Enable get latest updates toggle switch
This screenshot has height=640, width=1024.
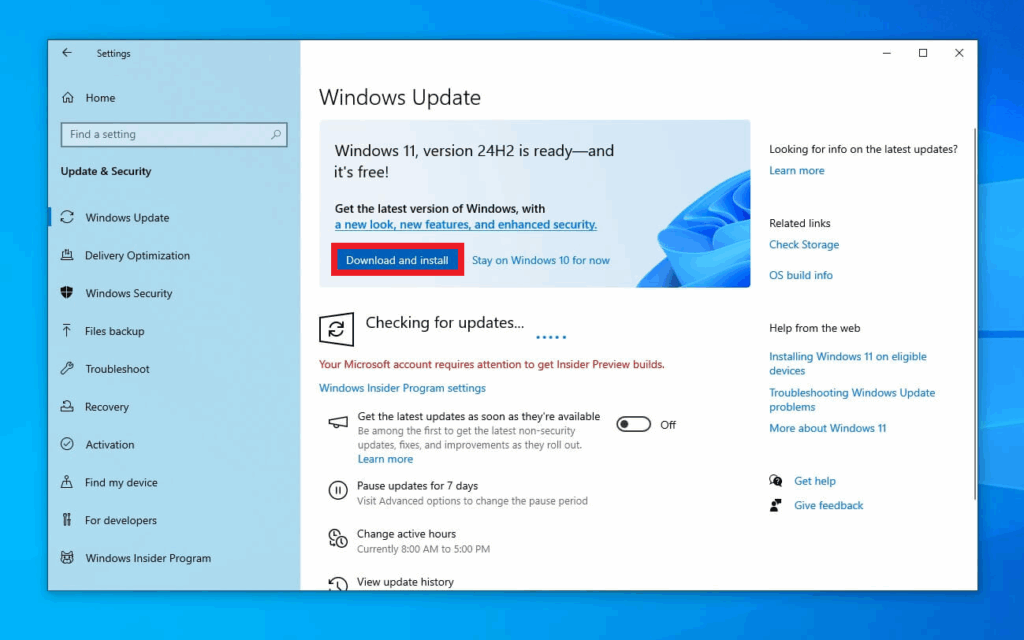click(x=633, y=424)
